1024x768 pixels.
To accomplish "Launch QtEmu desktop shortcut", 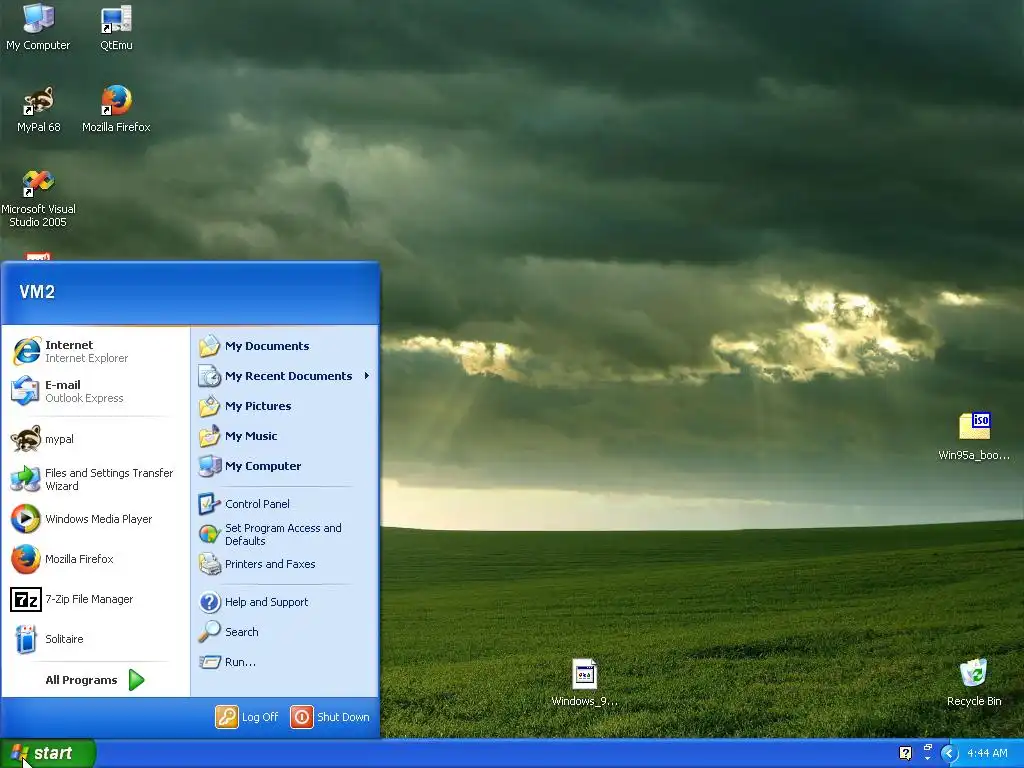I will click(x=116, y=27).
